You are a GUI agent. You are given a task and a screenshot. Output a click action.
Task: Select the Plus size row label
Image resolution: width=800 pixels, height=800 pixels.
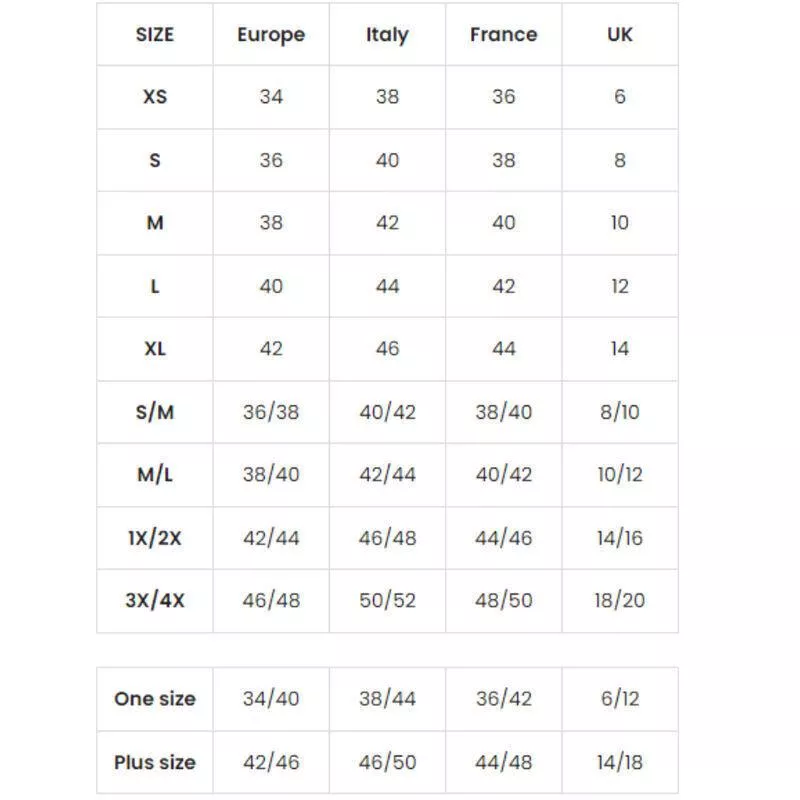155,762
